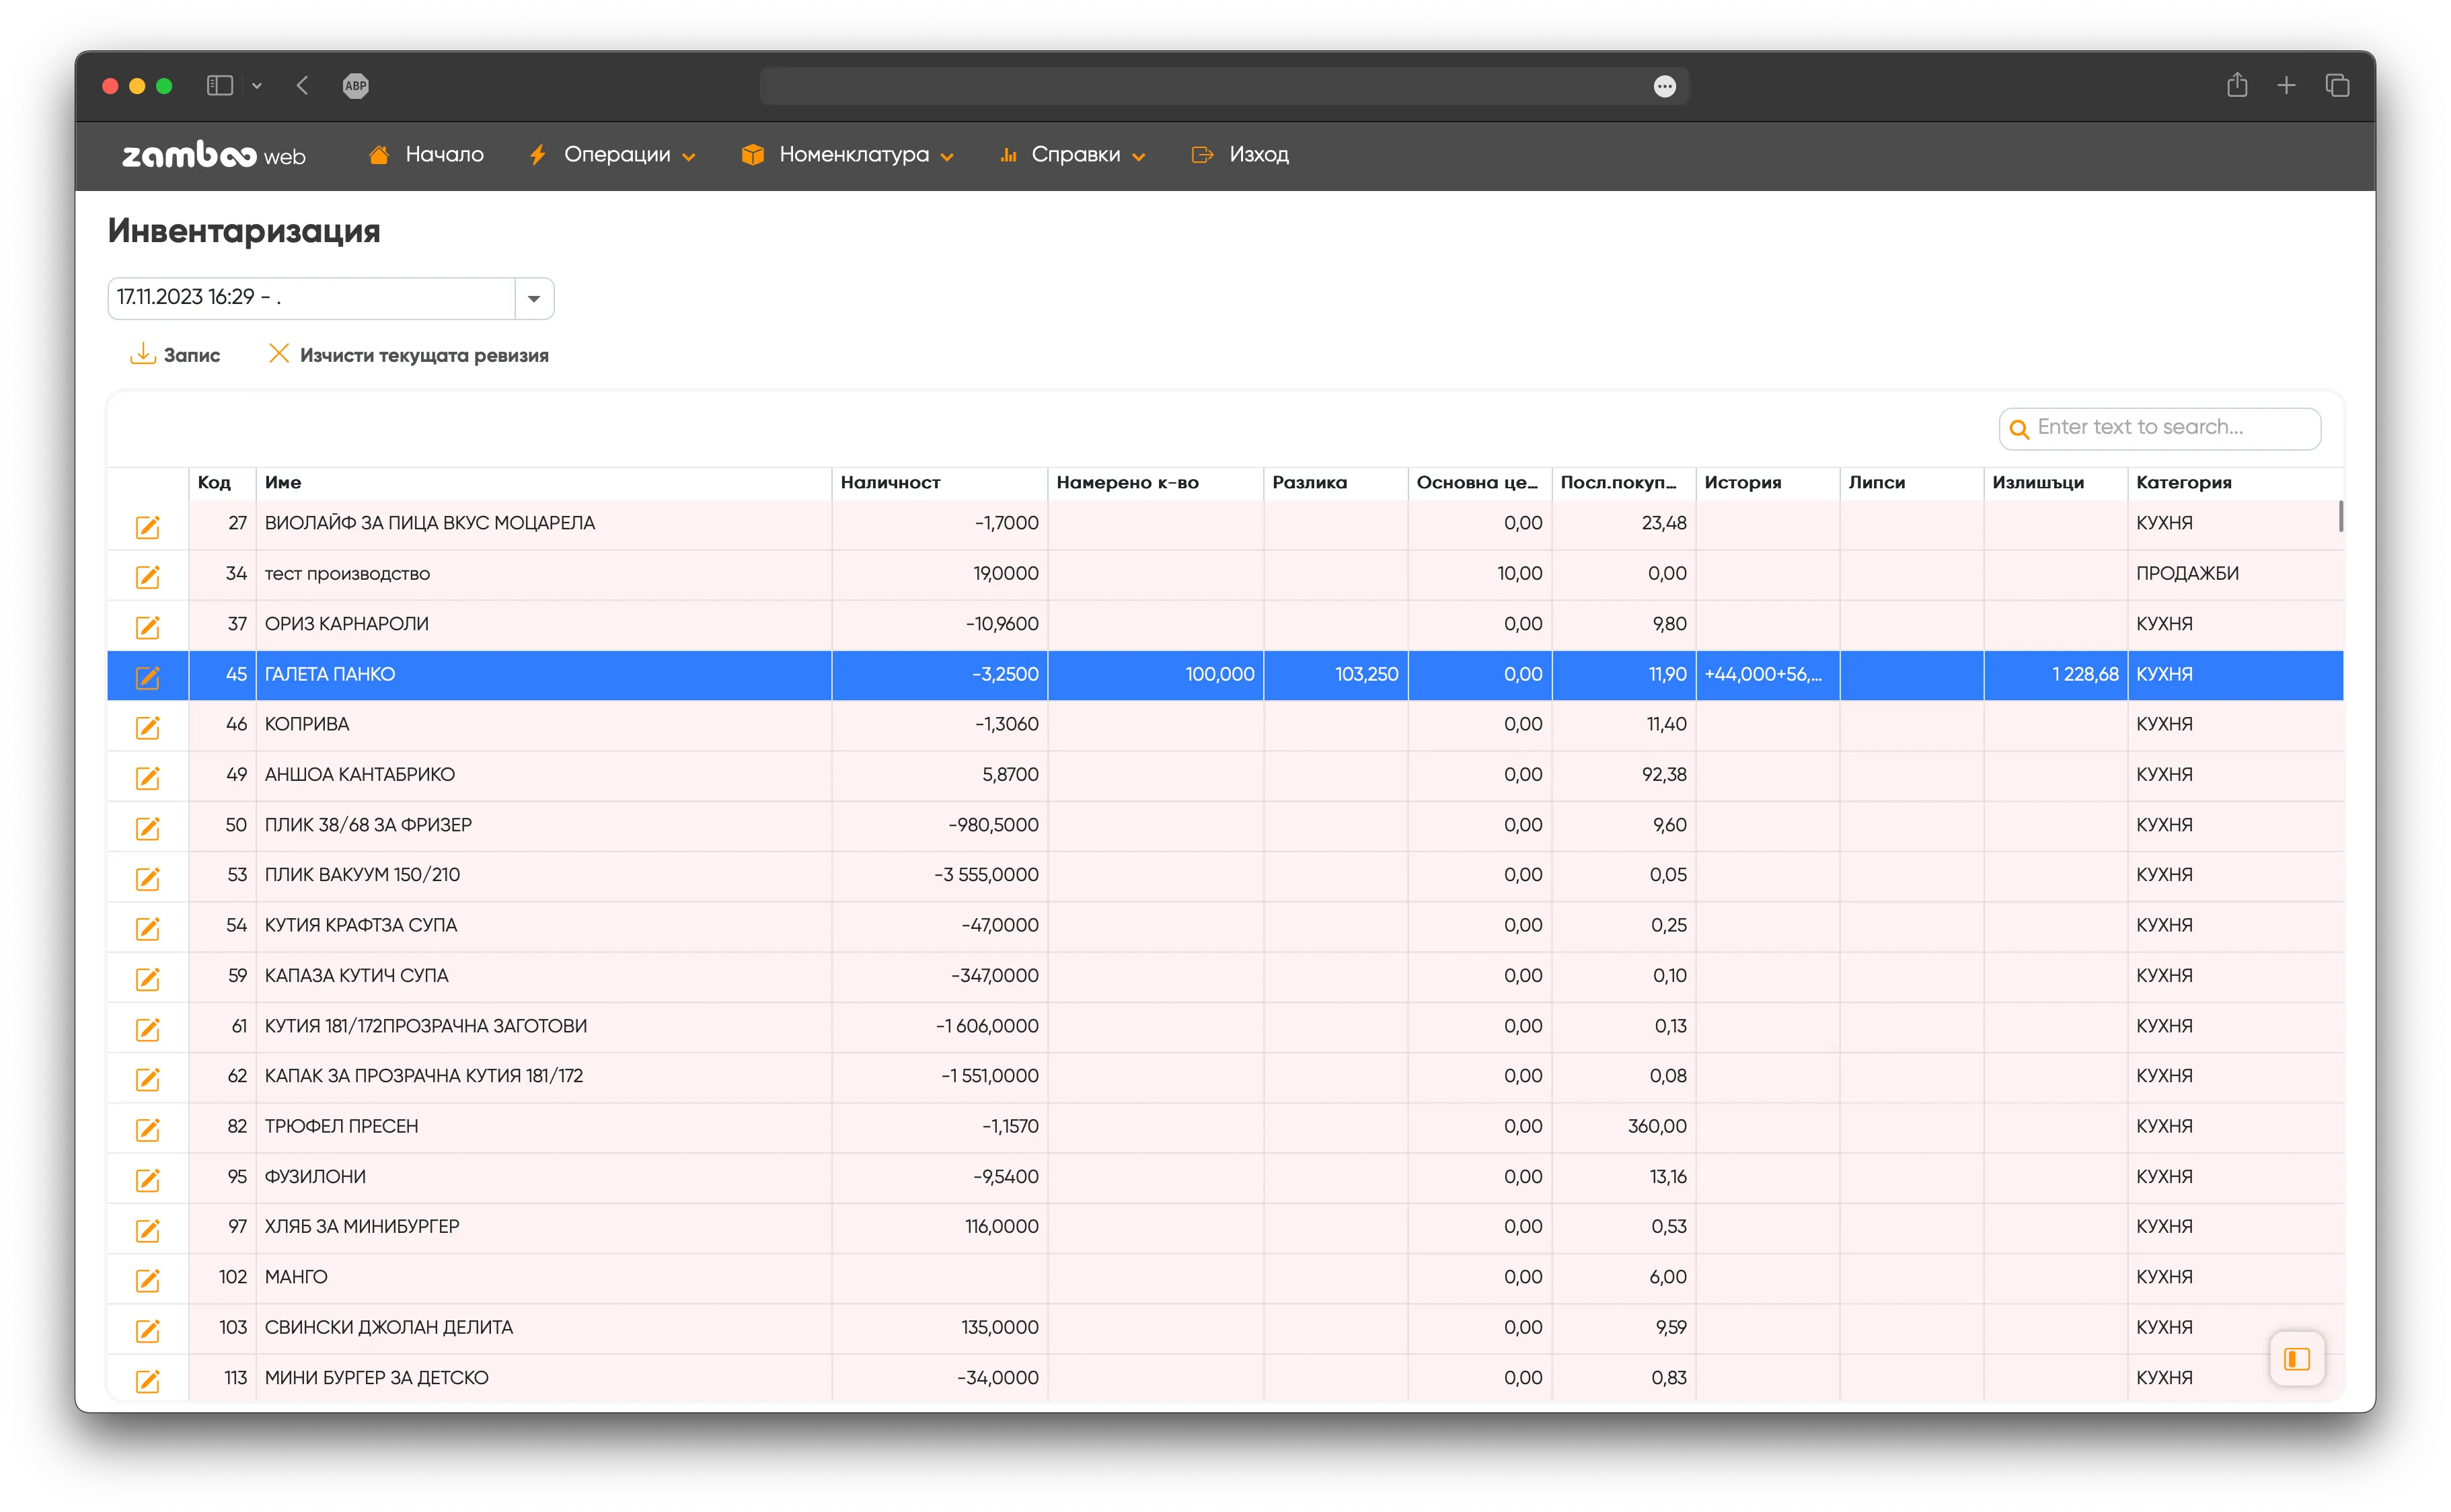
Task: Click edit icon for МАНГО row
Action: point(147,1280)
